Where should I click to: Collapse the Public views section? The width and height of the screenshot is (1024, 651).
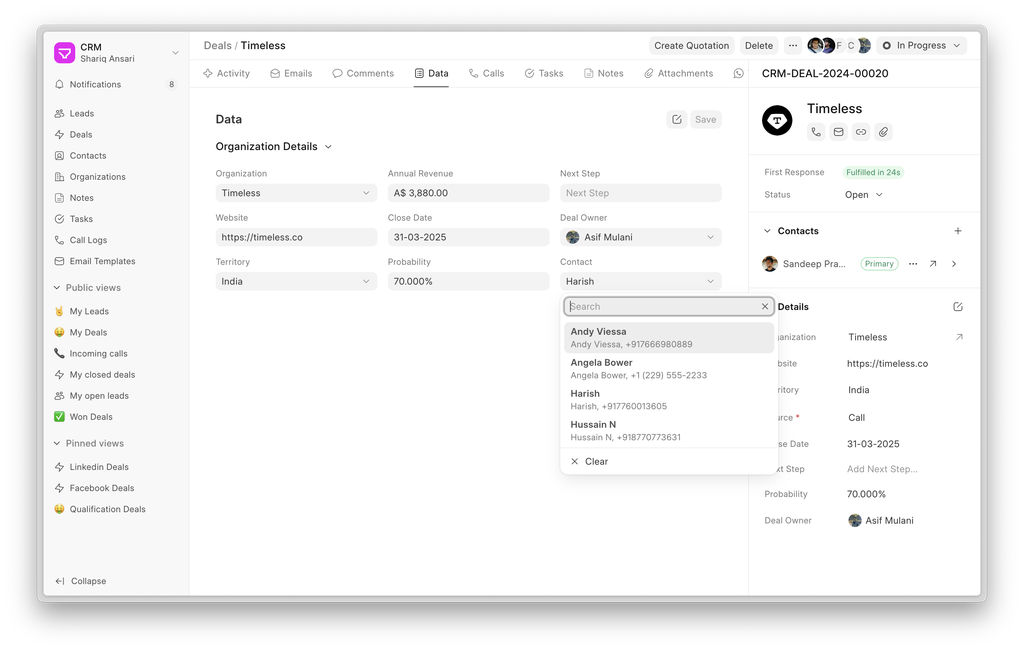tap(57, 288)
